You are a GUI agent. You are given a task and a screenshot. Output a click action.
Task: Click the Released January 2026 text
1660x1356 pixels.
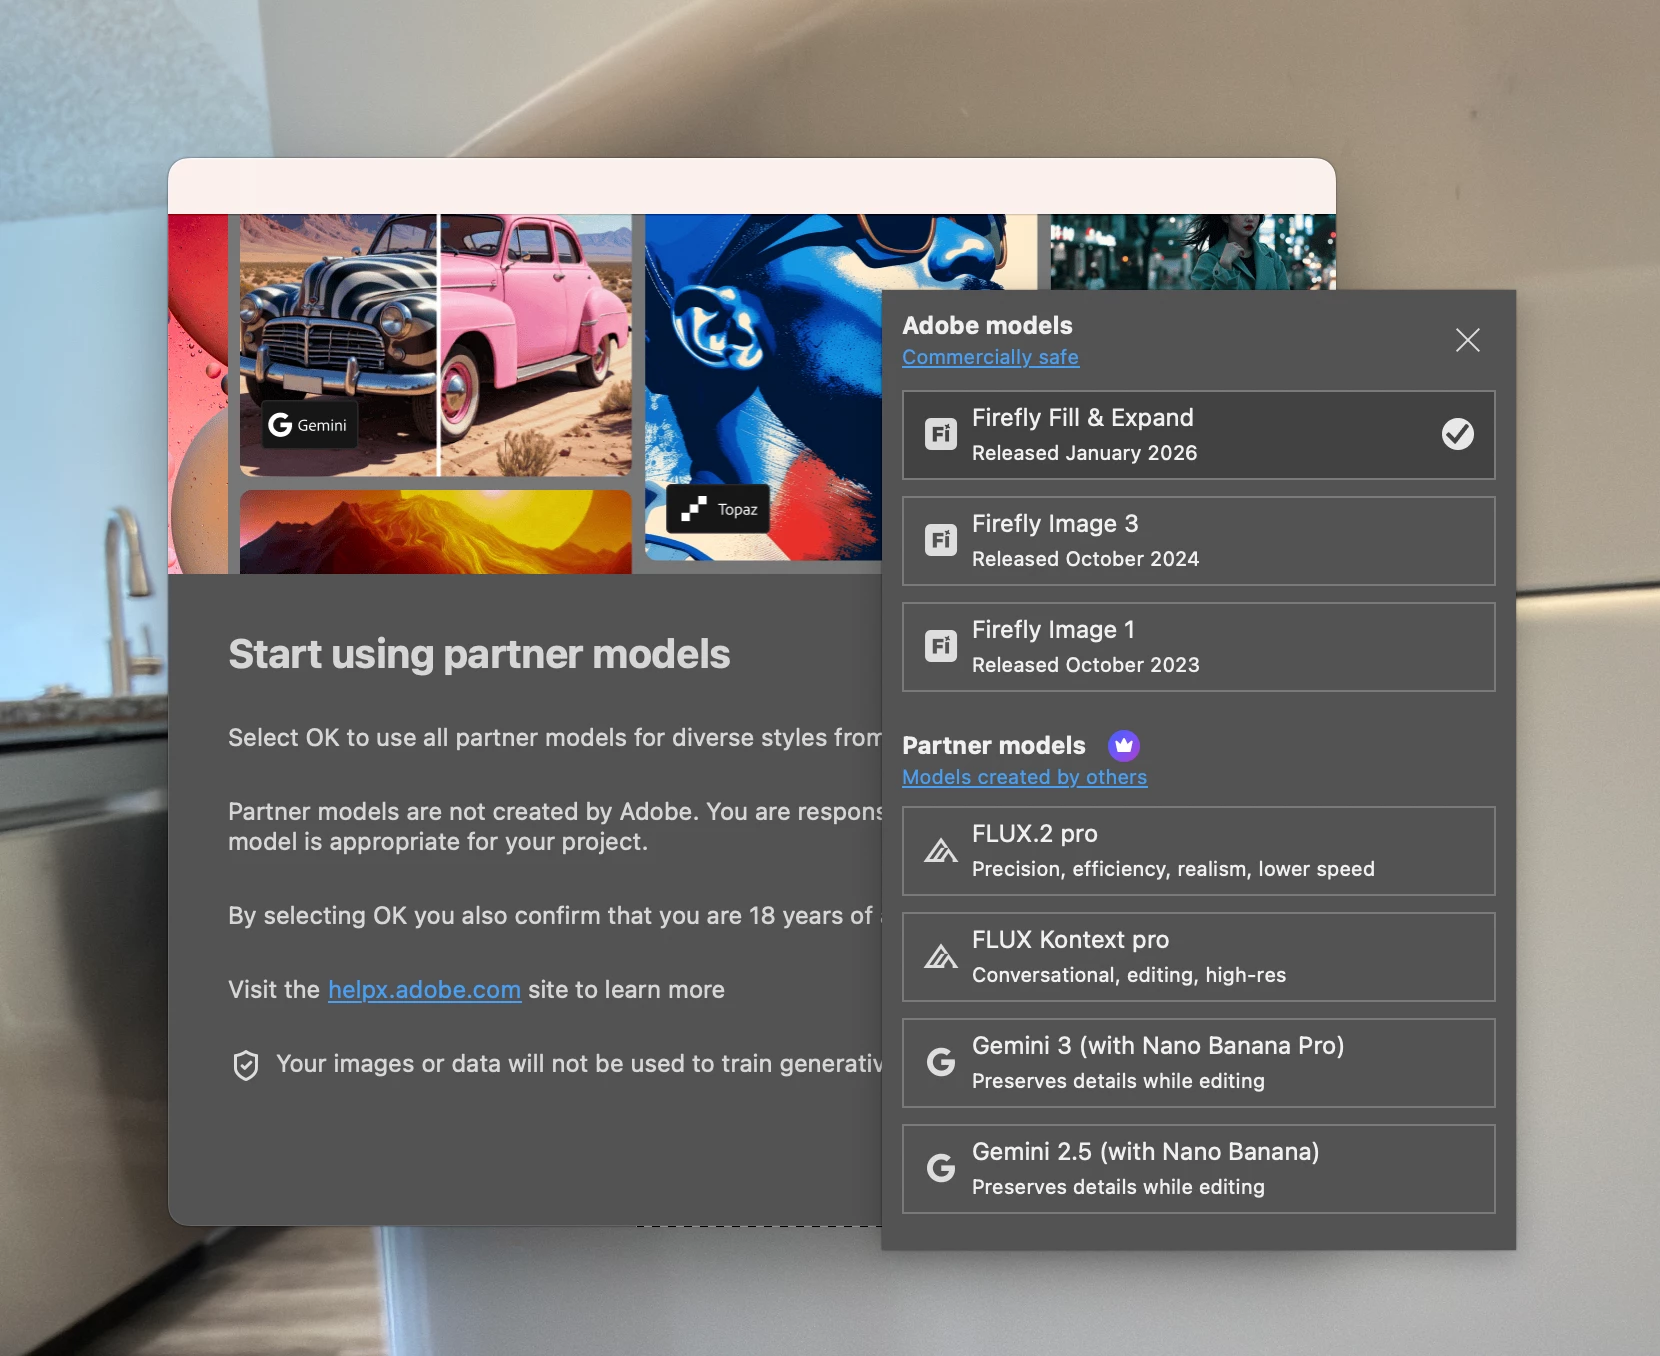(x=1085, y=453)
